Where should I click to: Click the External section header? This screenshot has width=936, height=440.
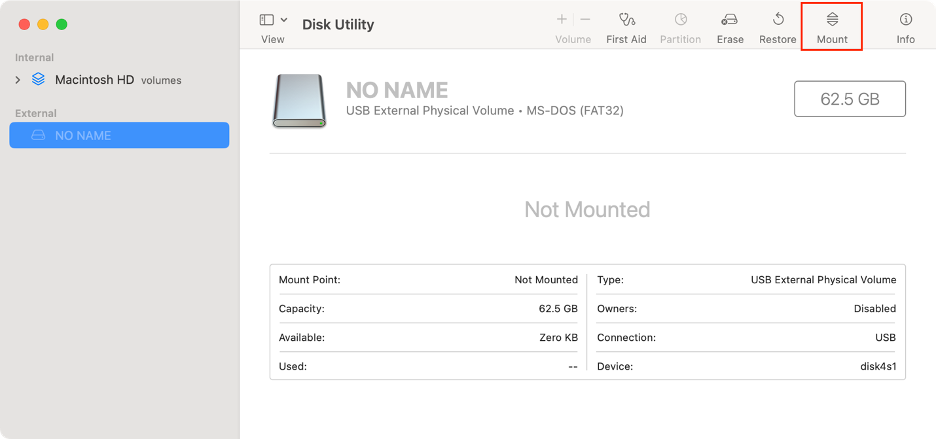point(36,113)
